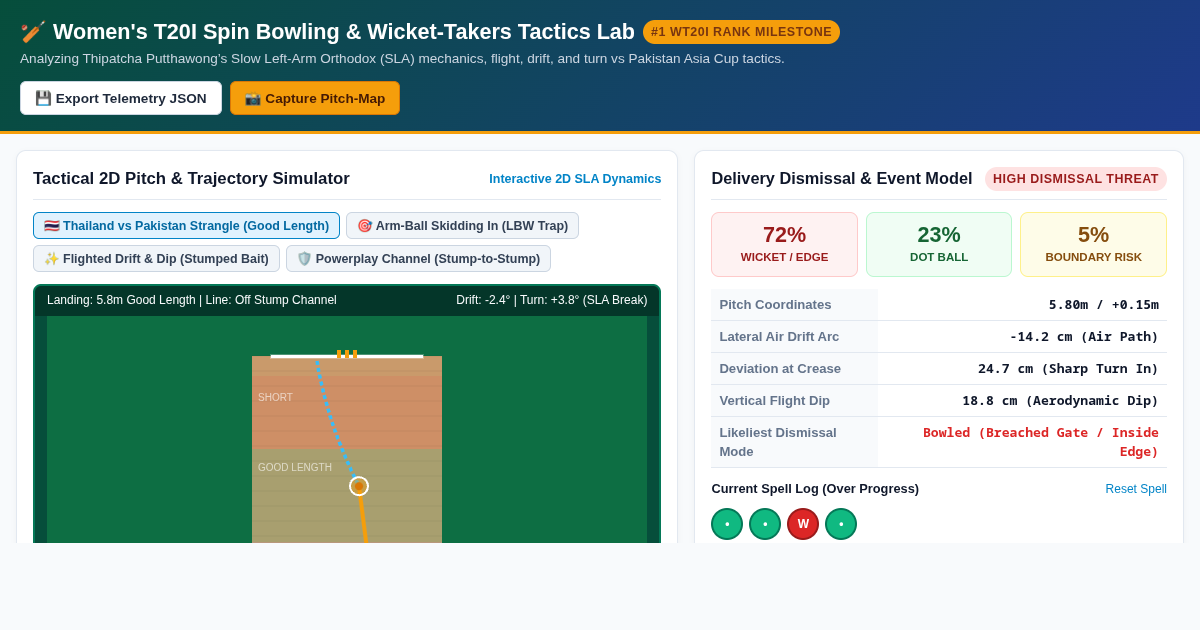Click the SHORT zone label on pitch

[x=275, y=397]
